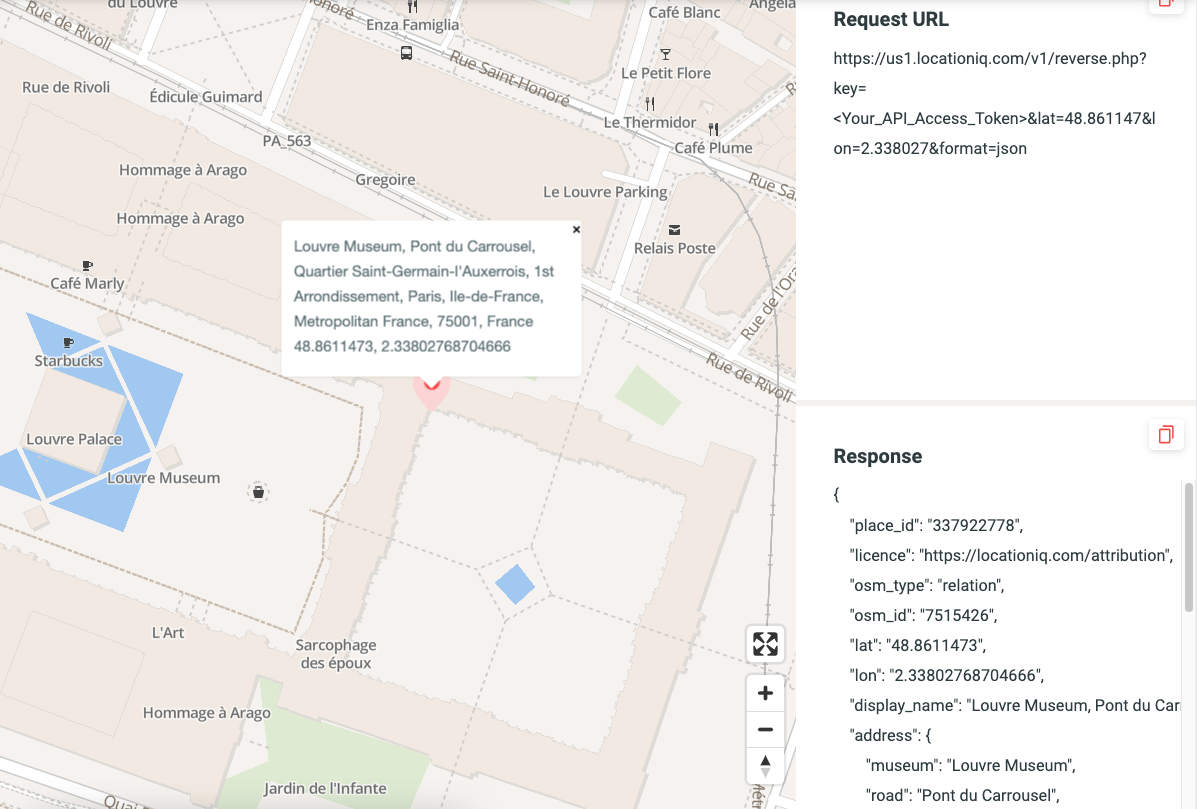This screenshot has width=1197, height=809.
Task: Click the coordinates in the map popup
Action: (x=402, y=346)
